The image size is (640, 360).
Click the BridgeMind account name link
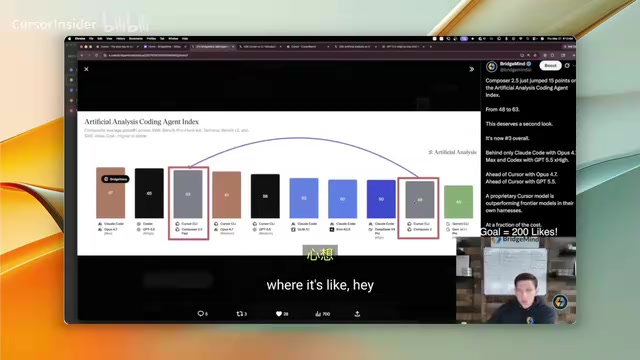(513, 64)
